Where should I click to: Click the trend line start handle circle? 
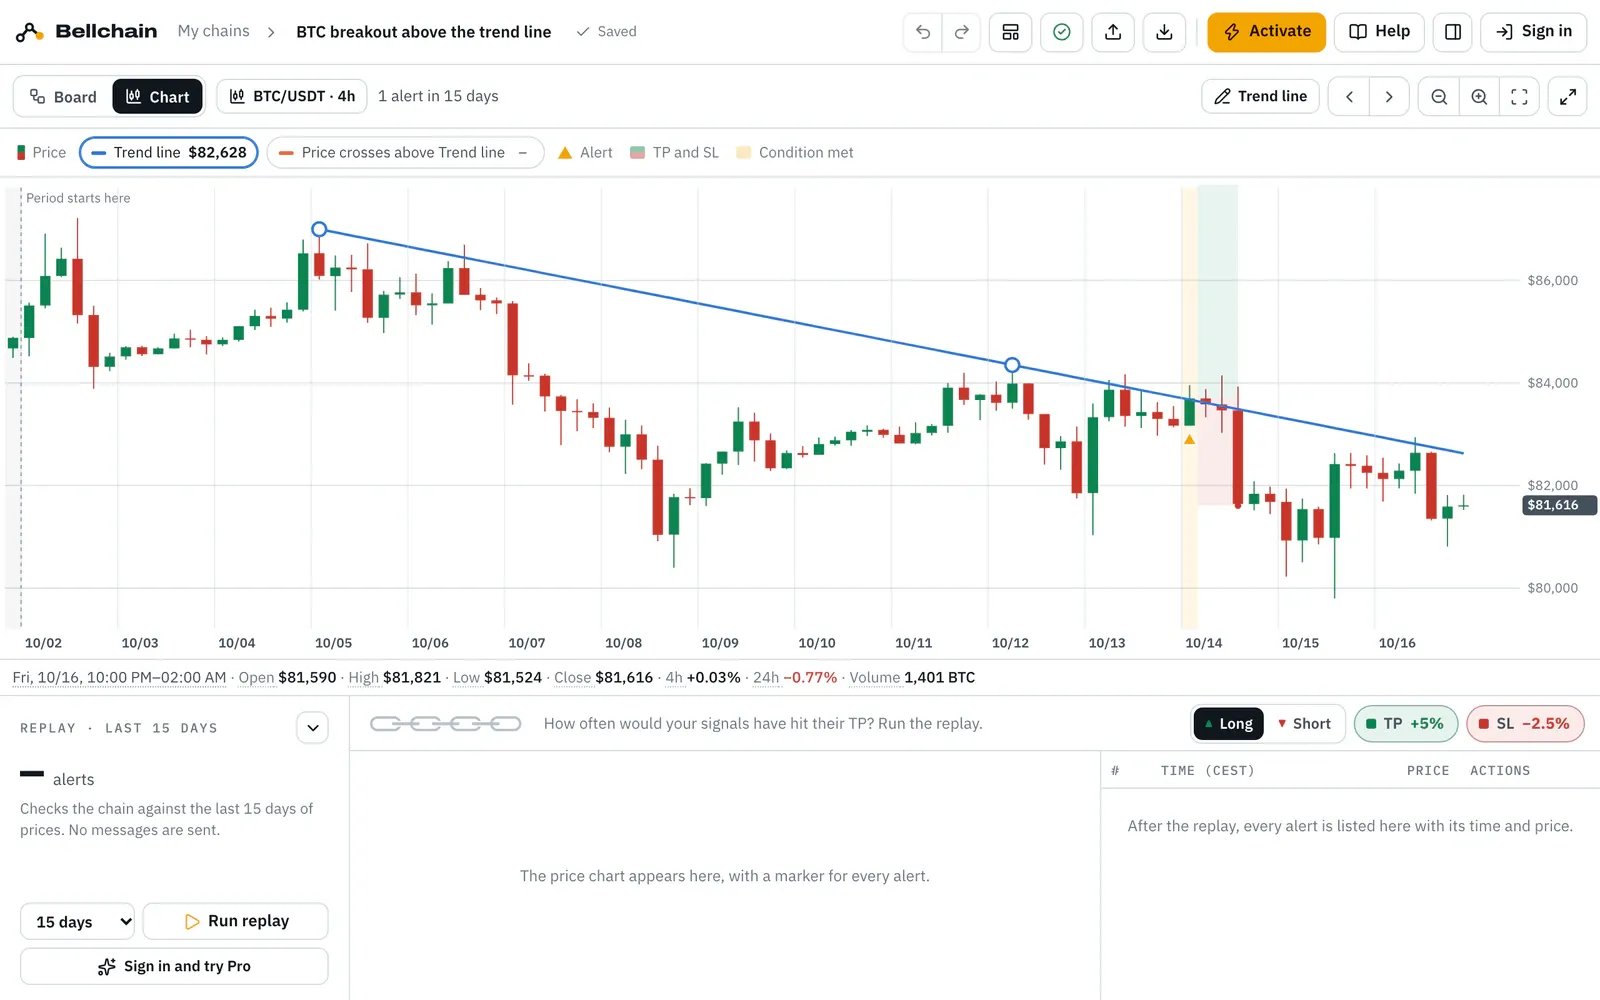(319, 230)
